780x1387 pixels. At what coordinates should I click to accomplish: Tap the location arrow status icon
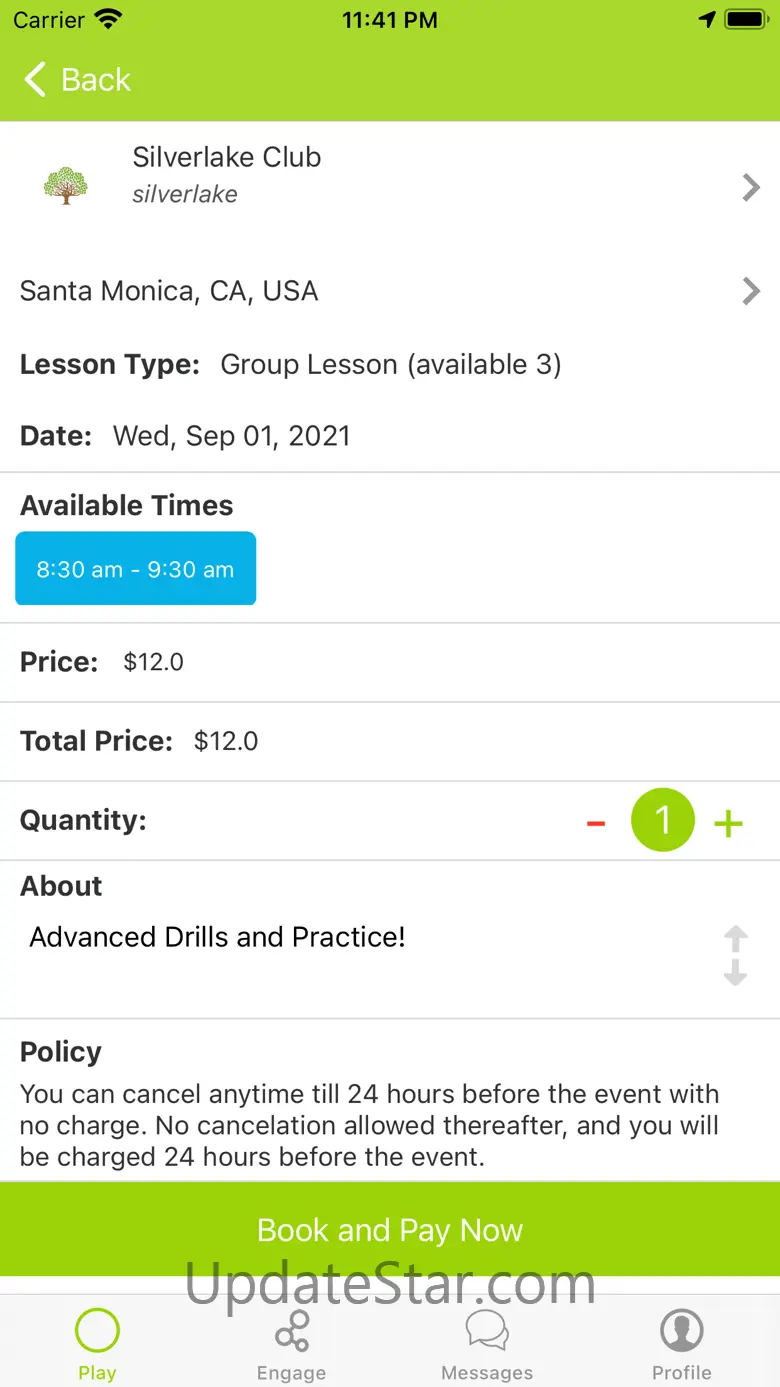click(x=707, y=19)
